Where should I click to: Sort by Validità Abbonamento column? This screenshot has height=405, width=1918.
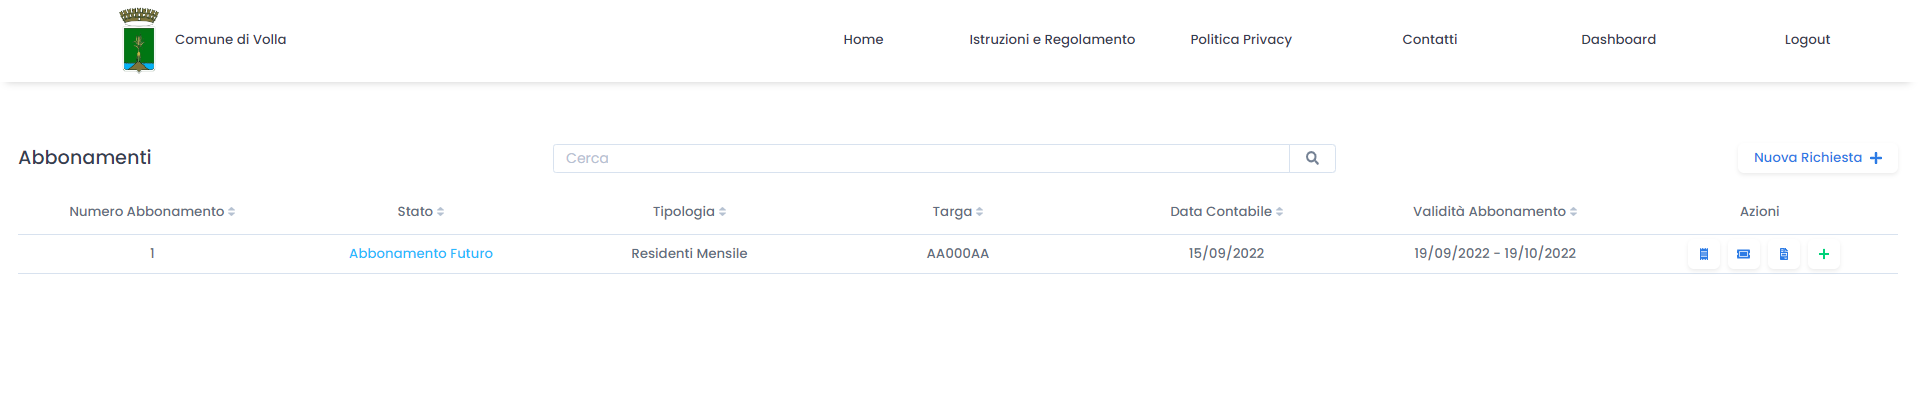click(1495, 212)
